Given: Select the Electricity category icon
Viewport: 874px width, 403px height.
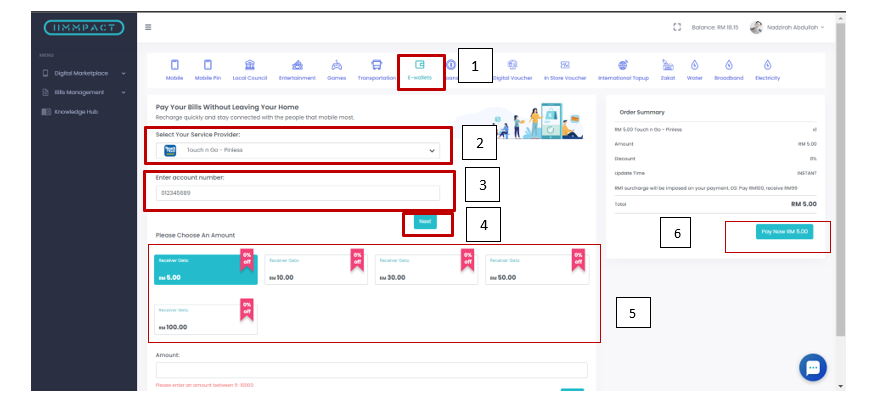Looking at the screenshot, I should click(x=767, y=67).
